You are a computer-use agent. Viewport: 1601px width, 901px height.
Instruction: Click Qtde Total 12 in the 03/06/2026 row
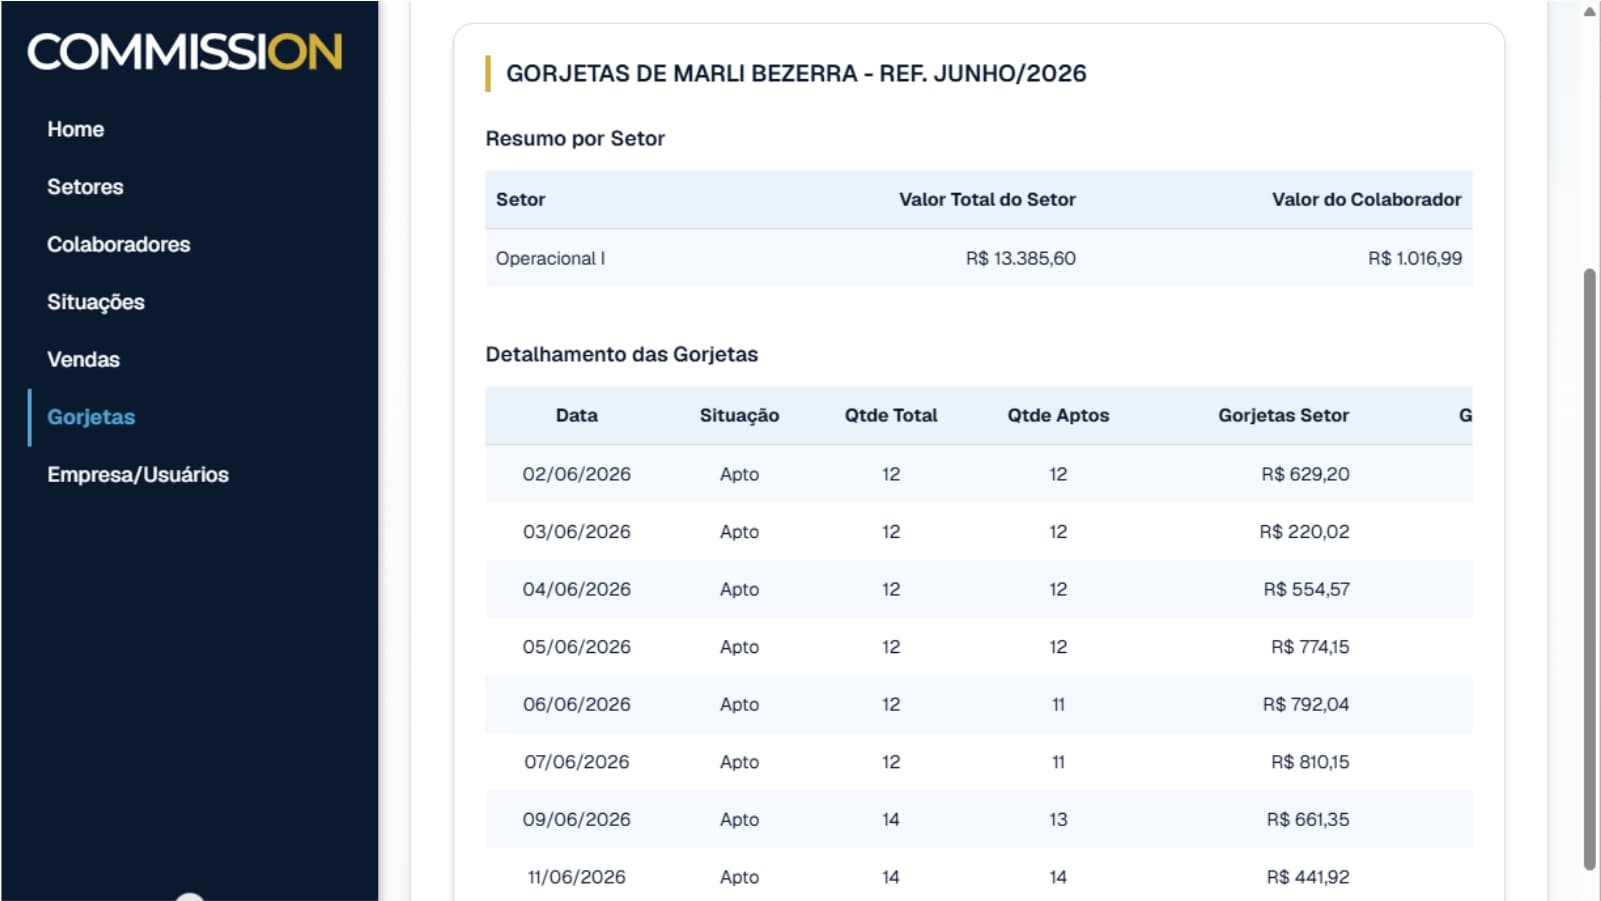tap(891, 532)
